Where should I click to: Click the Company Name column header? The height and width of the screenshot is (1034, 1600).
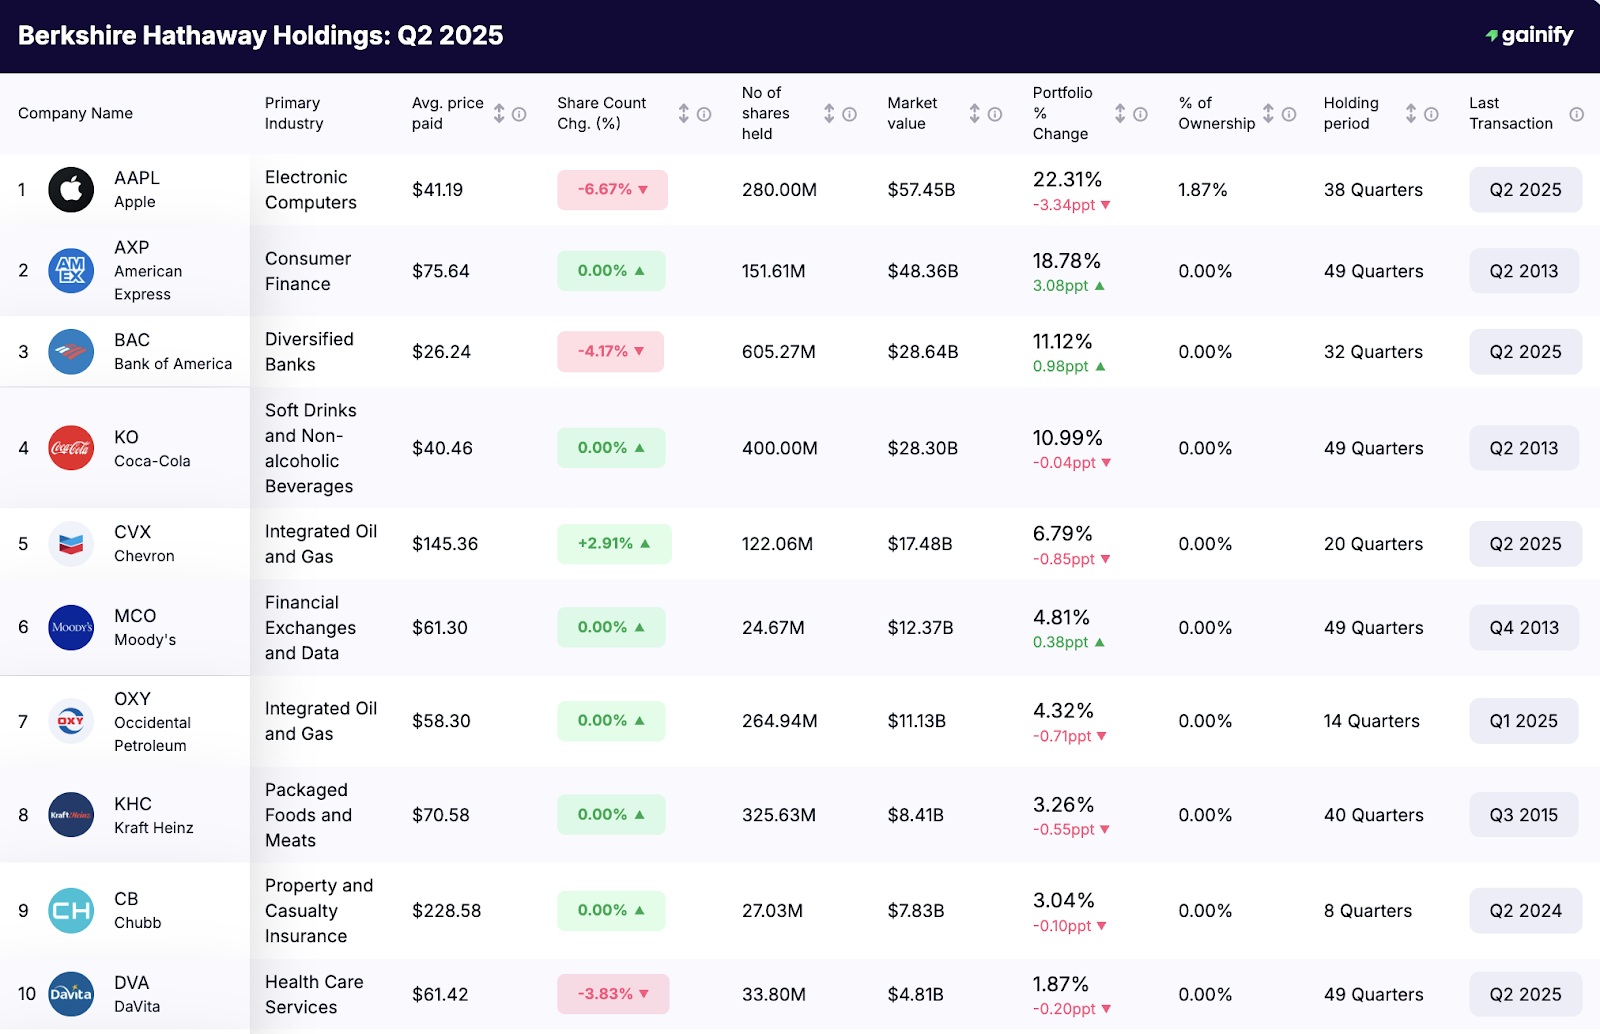pos(75,114)
